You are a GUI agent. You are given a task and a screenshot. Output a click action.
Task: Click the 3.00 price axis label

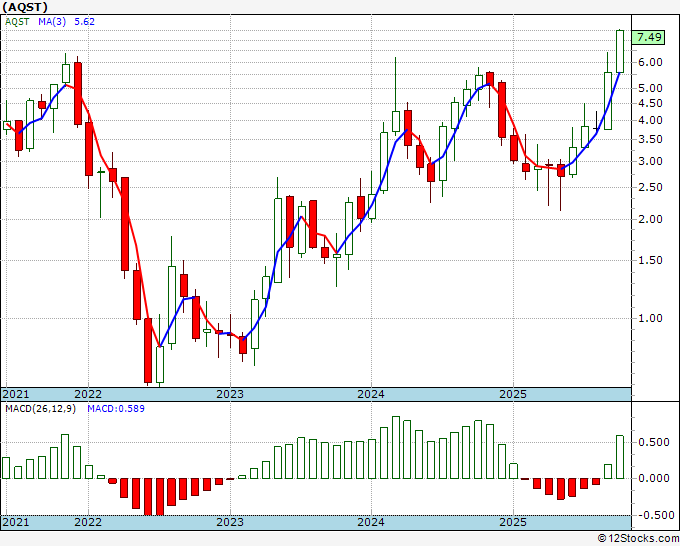(650, 161)
